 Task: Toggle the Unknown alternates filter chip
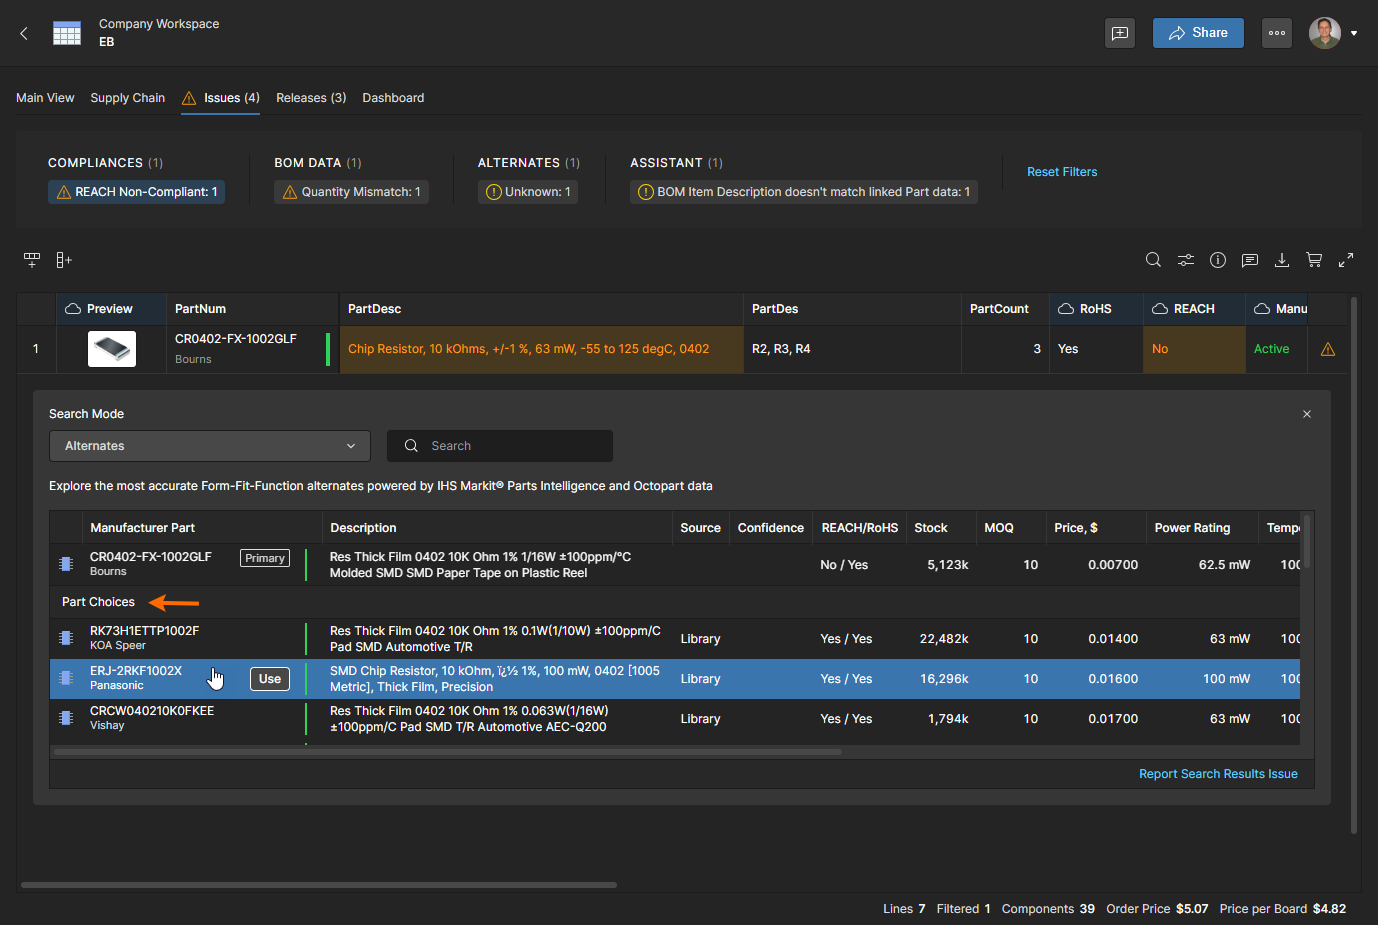[x=528, y=192]
